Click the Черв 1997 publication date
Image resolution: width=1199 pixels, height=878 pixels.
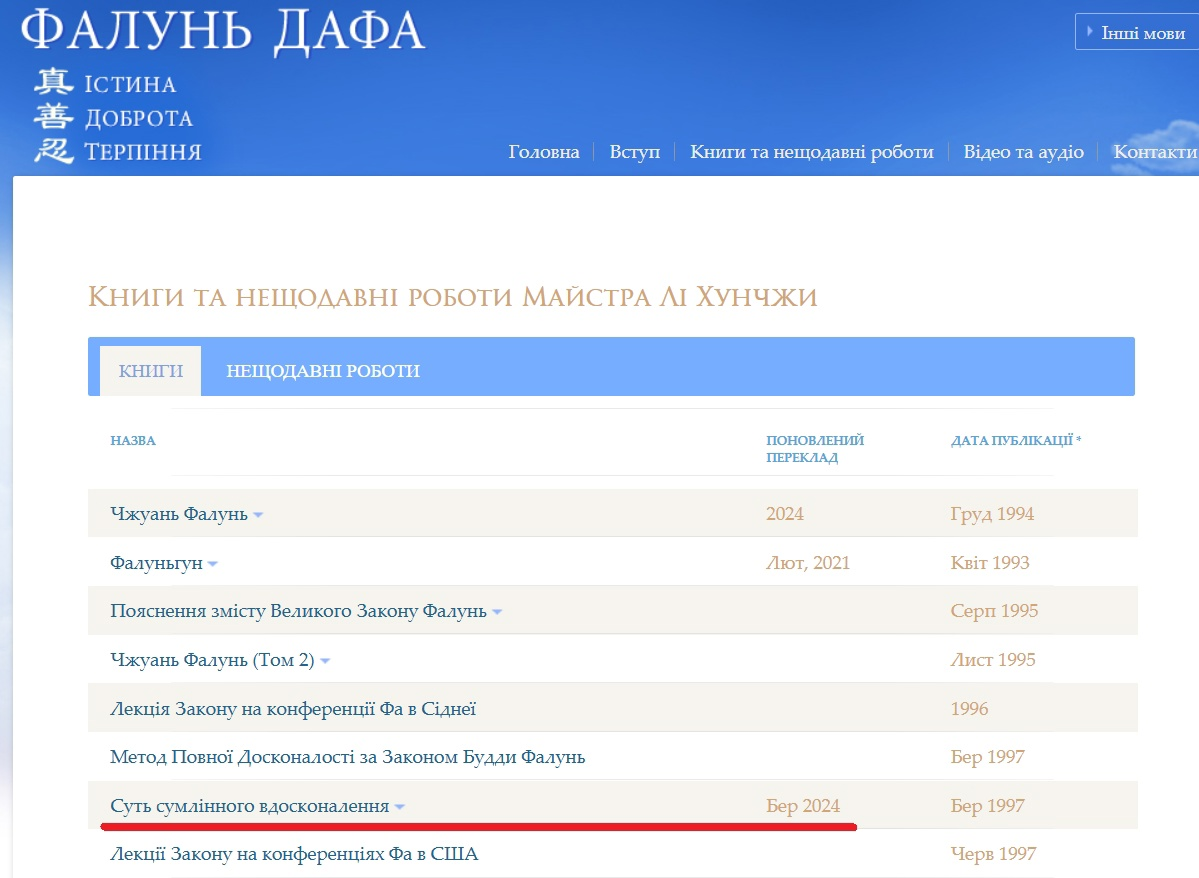993,854
